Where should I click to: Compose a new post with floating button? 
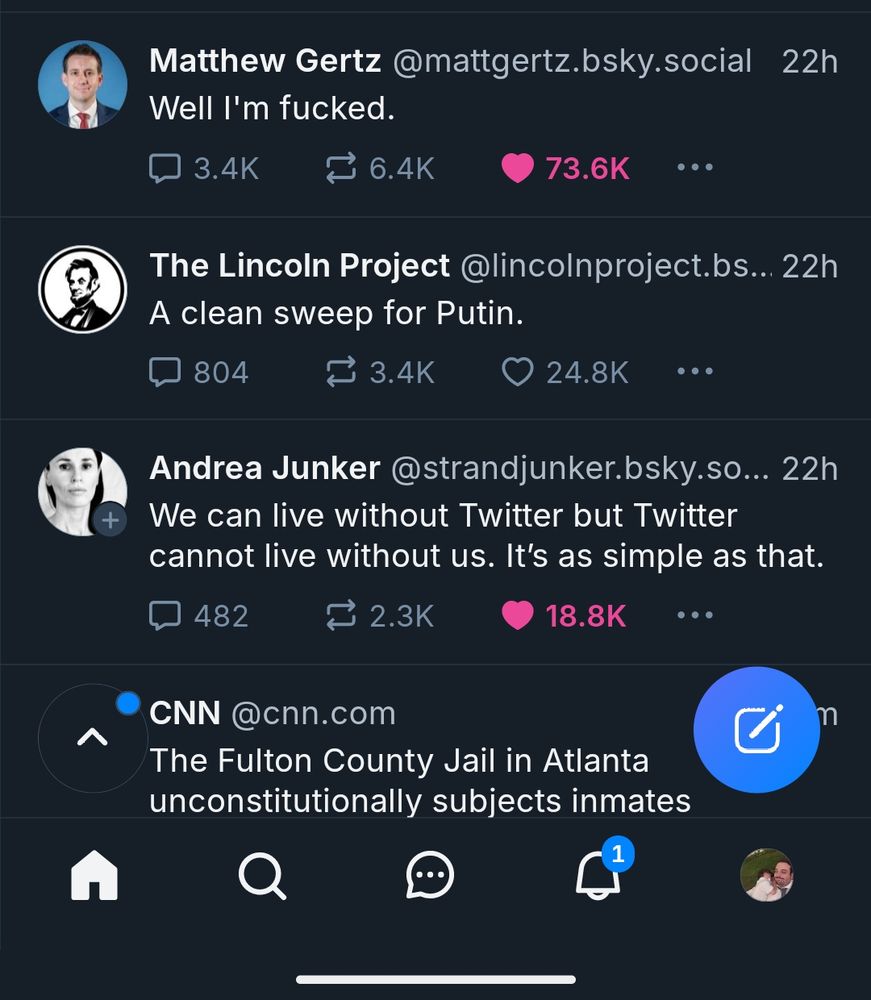(x=757, y=730)
